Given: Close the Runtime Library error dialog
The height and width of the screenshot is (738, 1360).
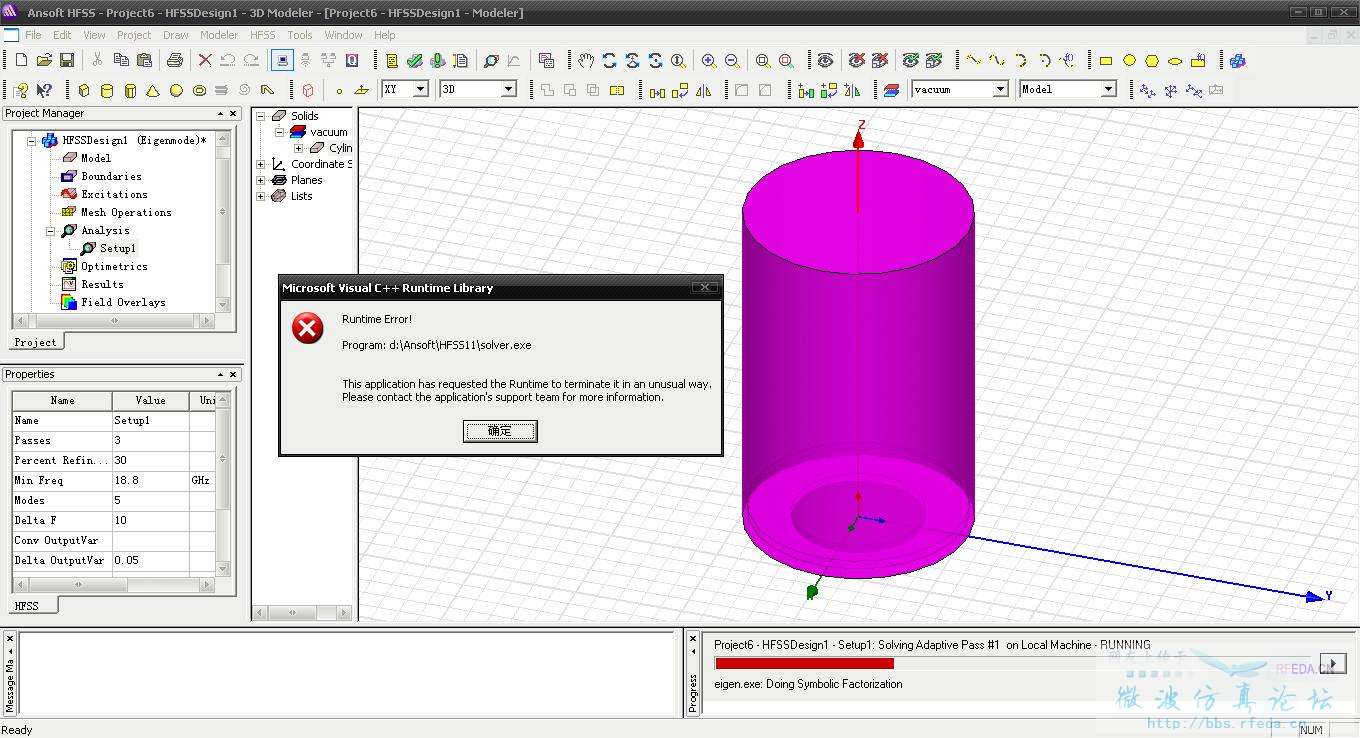Looking at the screenshot, I should click(x=705, y=288).
